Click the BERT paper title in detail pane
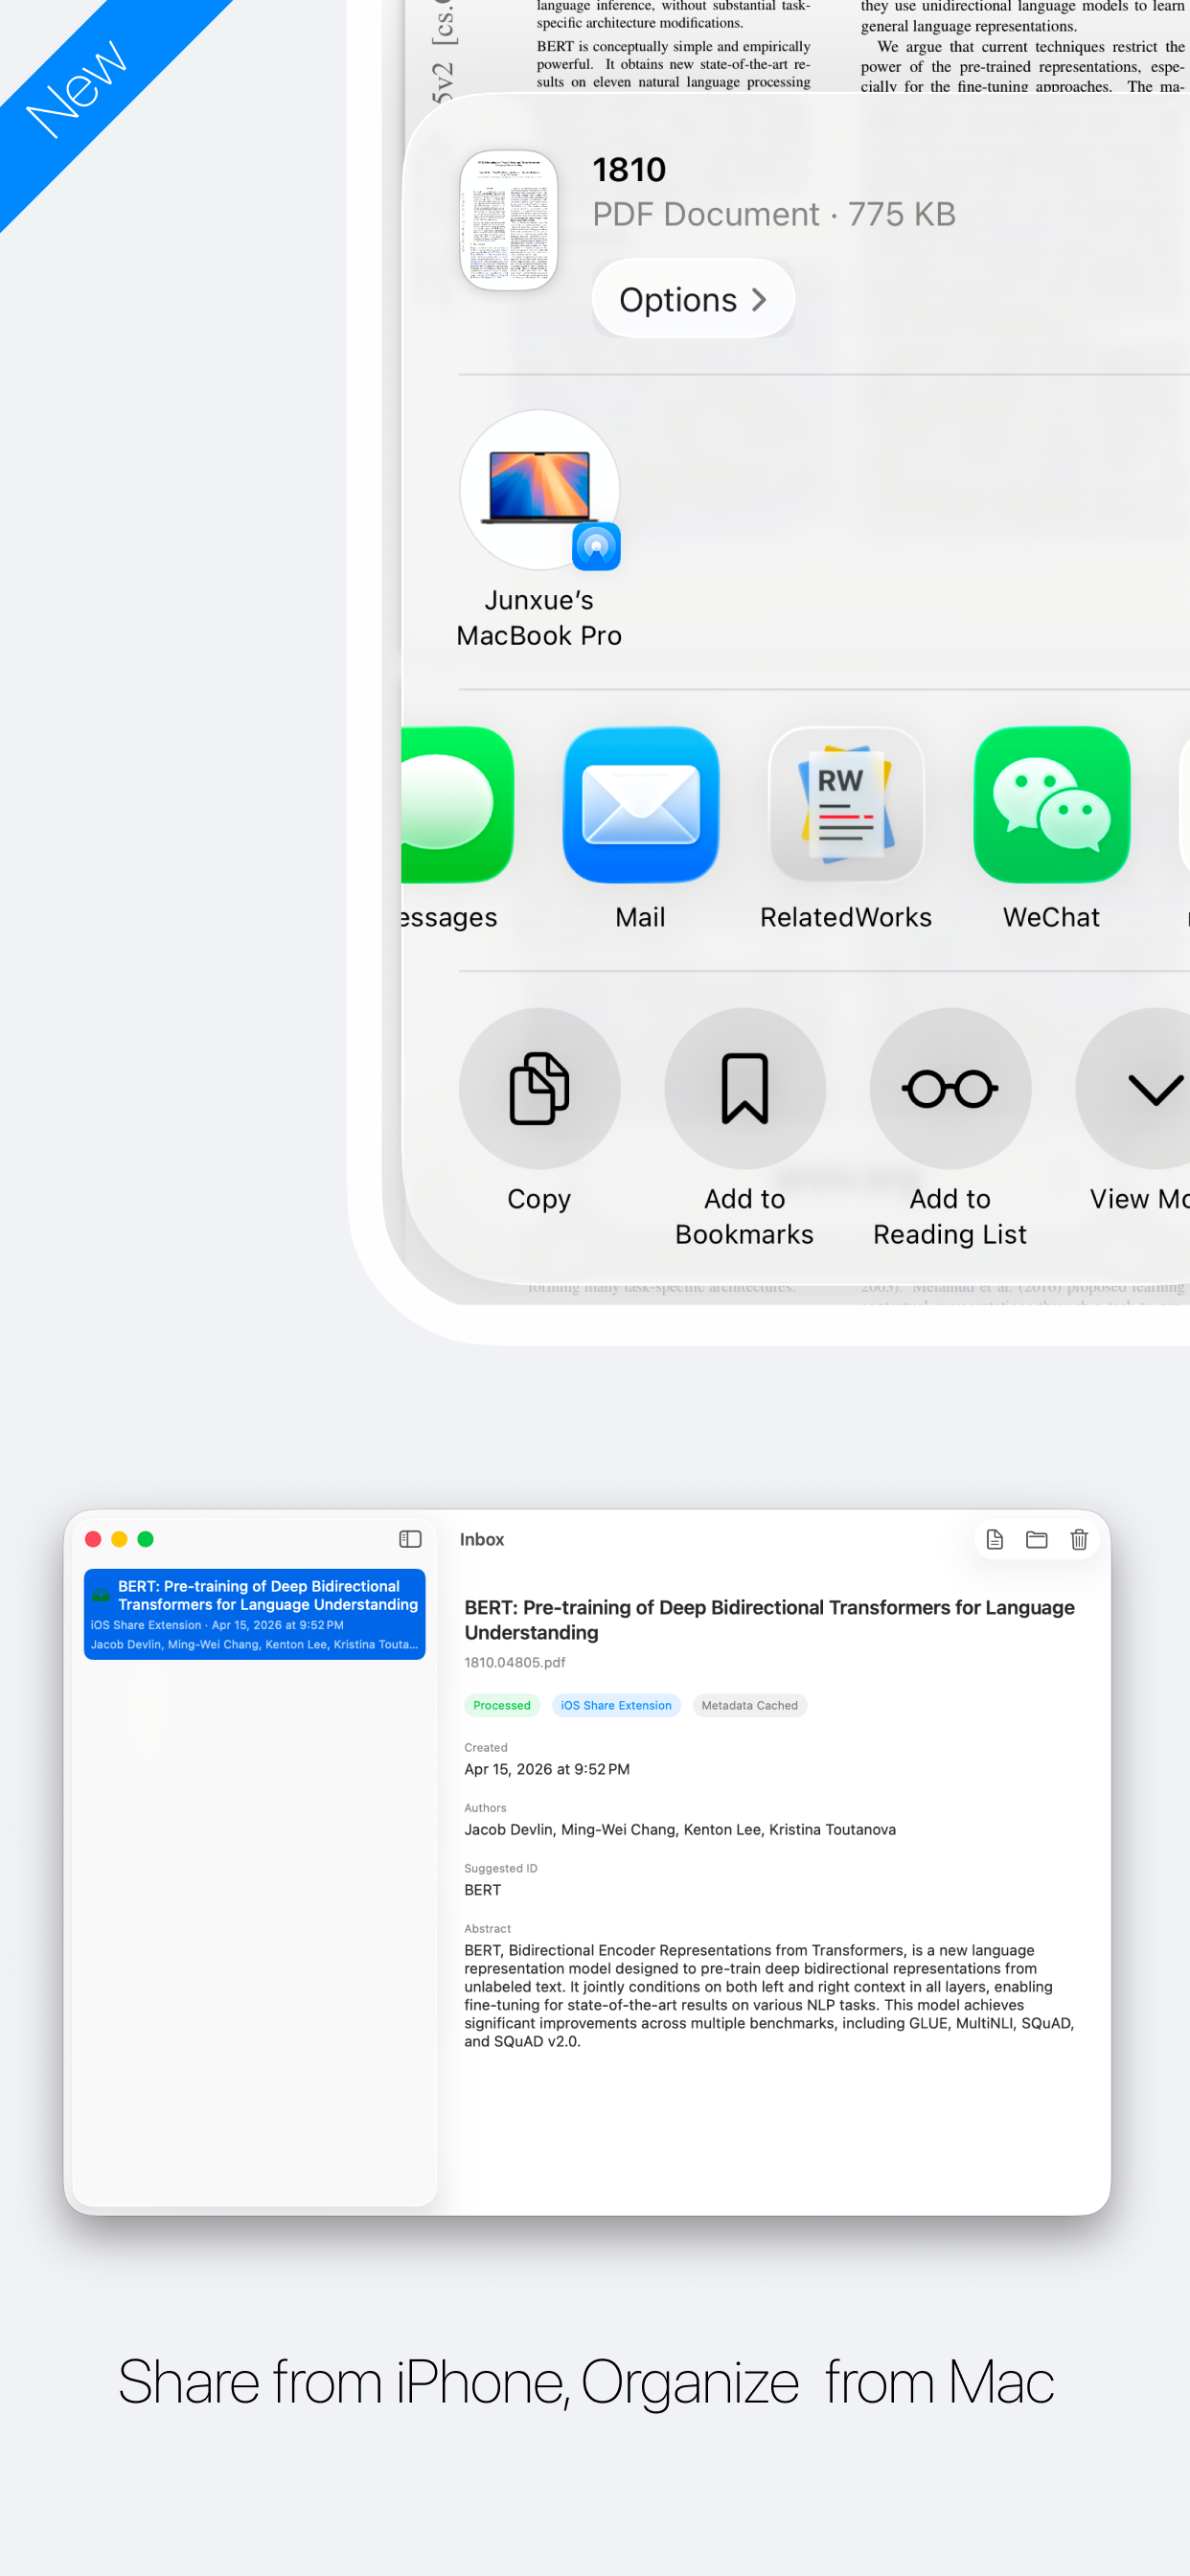The image size is (1190, 2576). pyautogui.click(x=769, y=1620)
